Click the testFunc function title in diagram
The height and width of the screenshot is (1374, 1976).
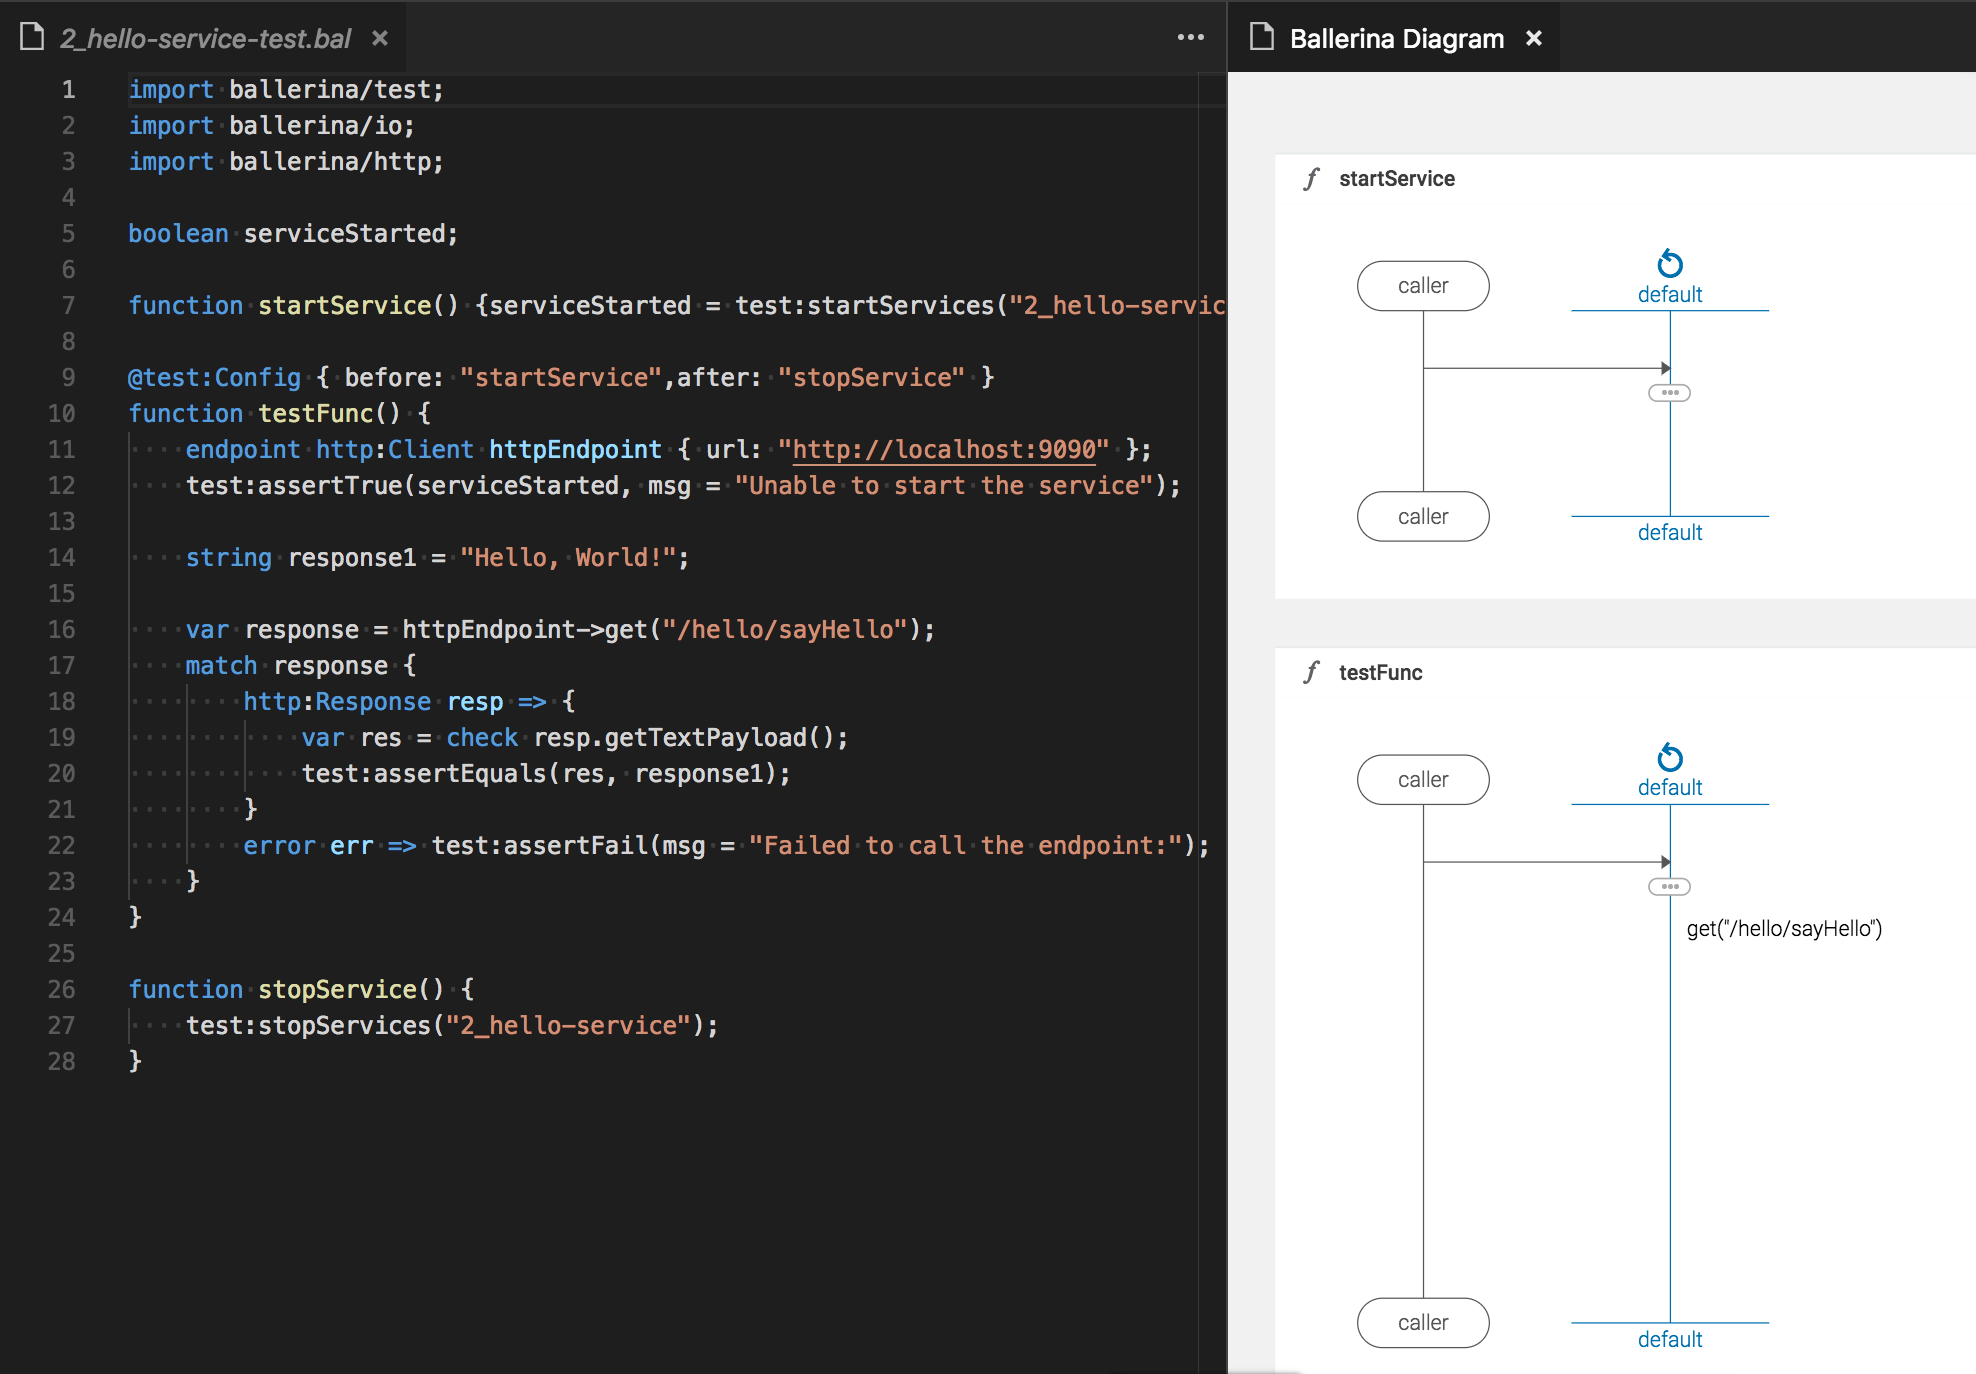(1380, 672)
